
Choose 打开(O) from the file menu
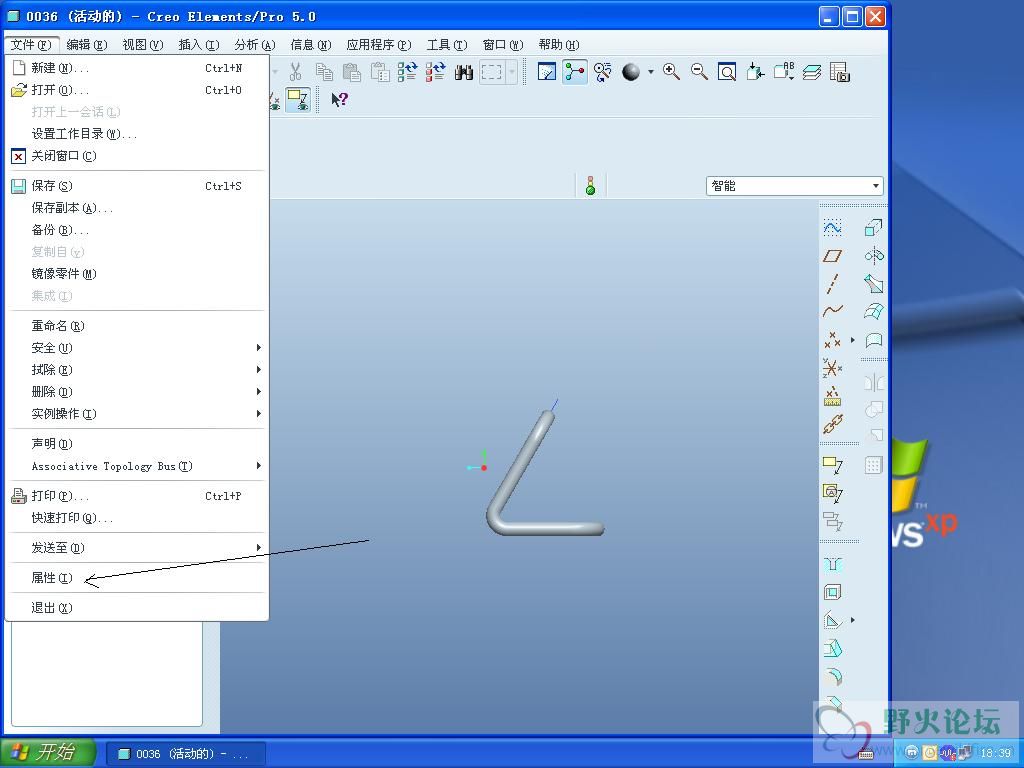pyautogui.click(x=137, y=90)
